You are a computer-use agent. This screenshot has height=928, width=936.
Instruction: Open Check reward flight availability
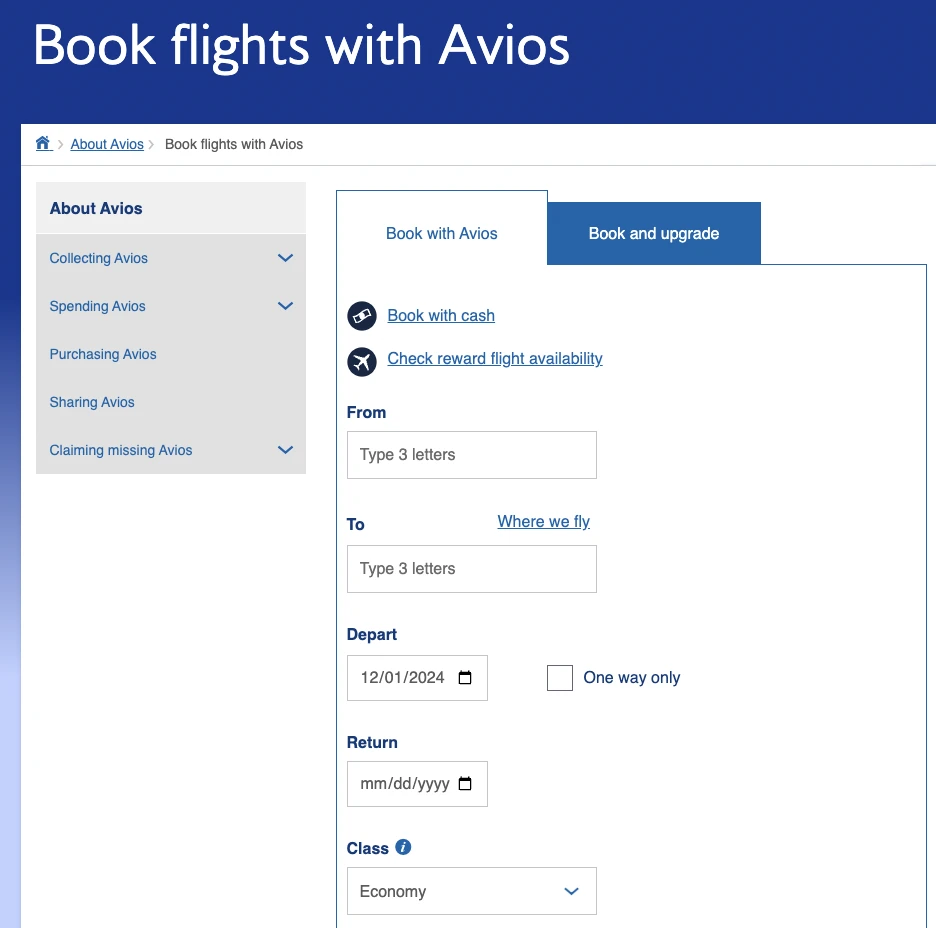494,358
